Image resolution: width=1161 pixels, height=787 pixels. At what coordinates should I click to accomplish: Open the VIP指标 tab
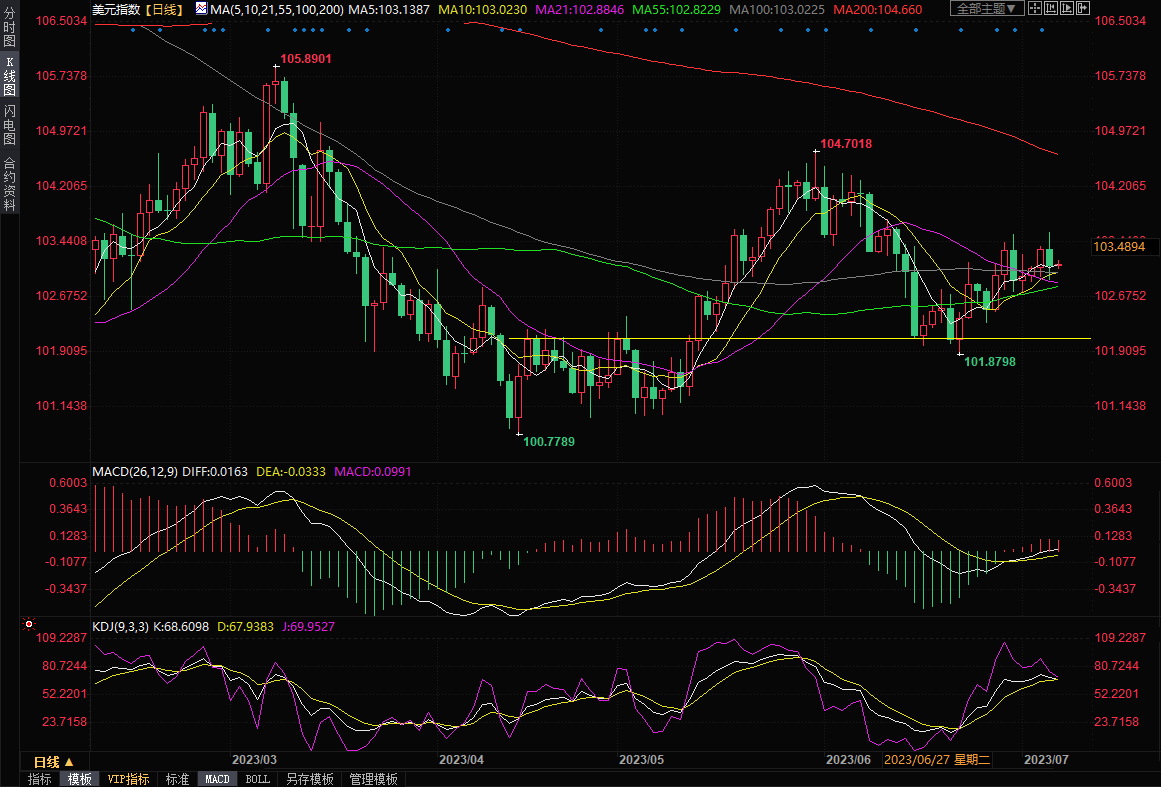128,779
